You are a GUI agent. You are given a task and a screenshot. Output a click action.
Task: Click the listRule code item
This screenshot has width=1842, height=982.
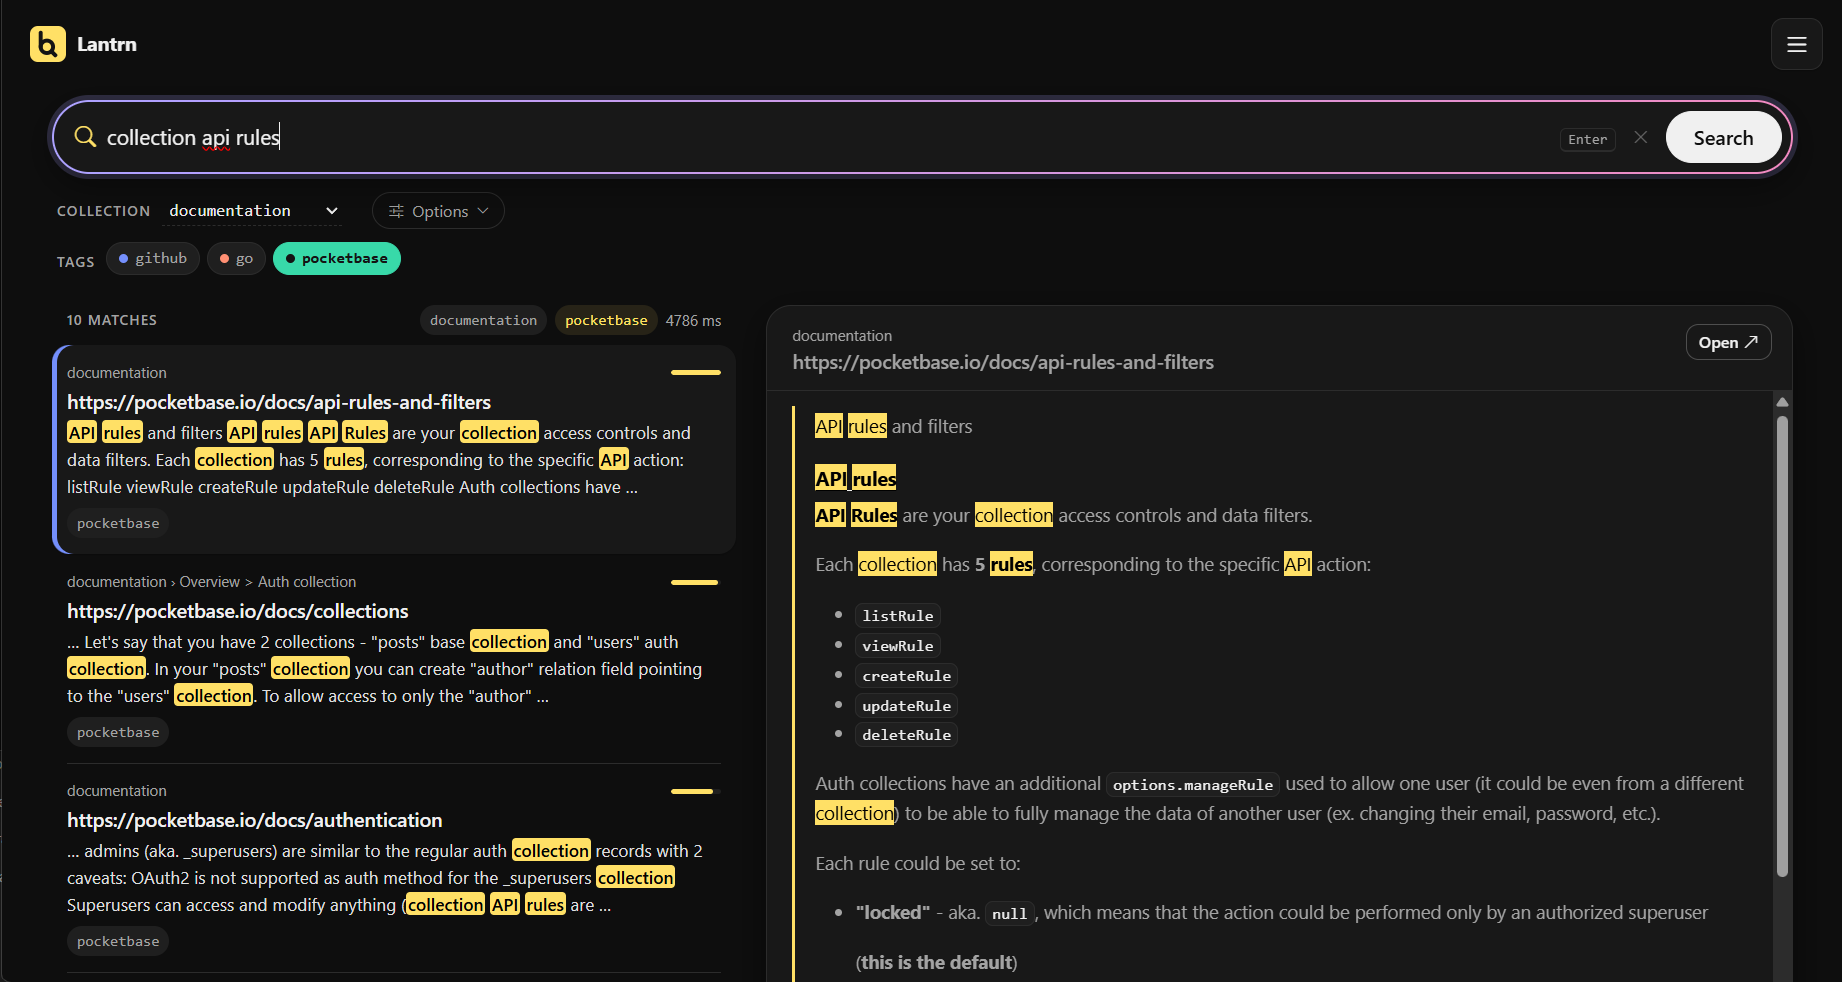coord(897,616)
